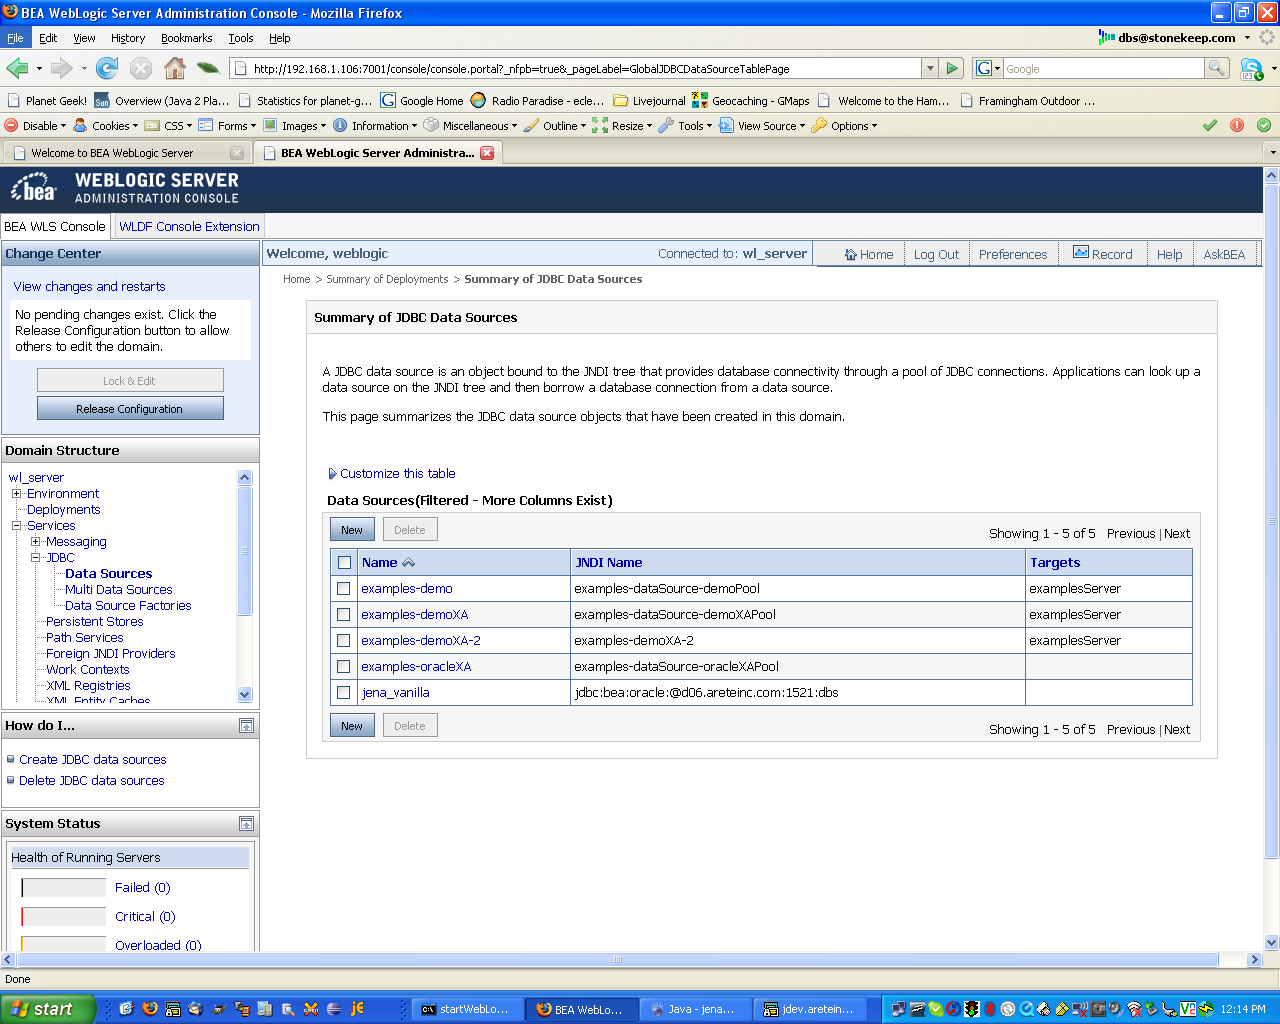Image resolution: width=1280 pixels, height=1024 pixels.
Task: Check the examples-demo row checkbox
Action: pos(344,589)
